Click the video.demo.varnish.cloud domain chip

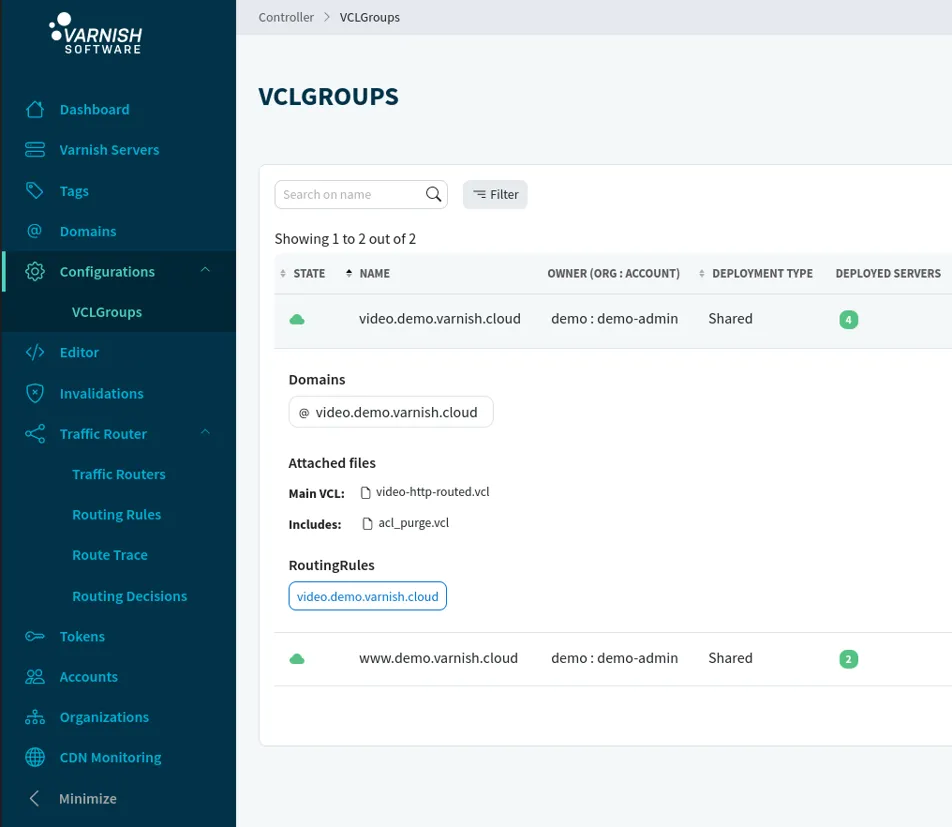click(391, 412)
